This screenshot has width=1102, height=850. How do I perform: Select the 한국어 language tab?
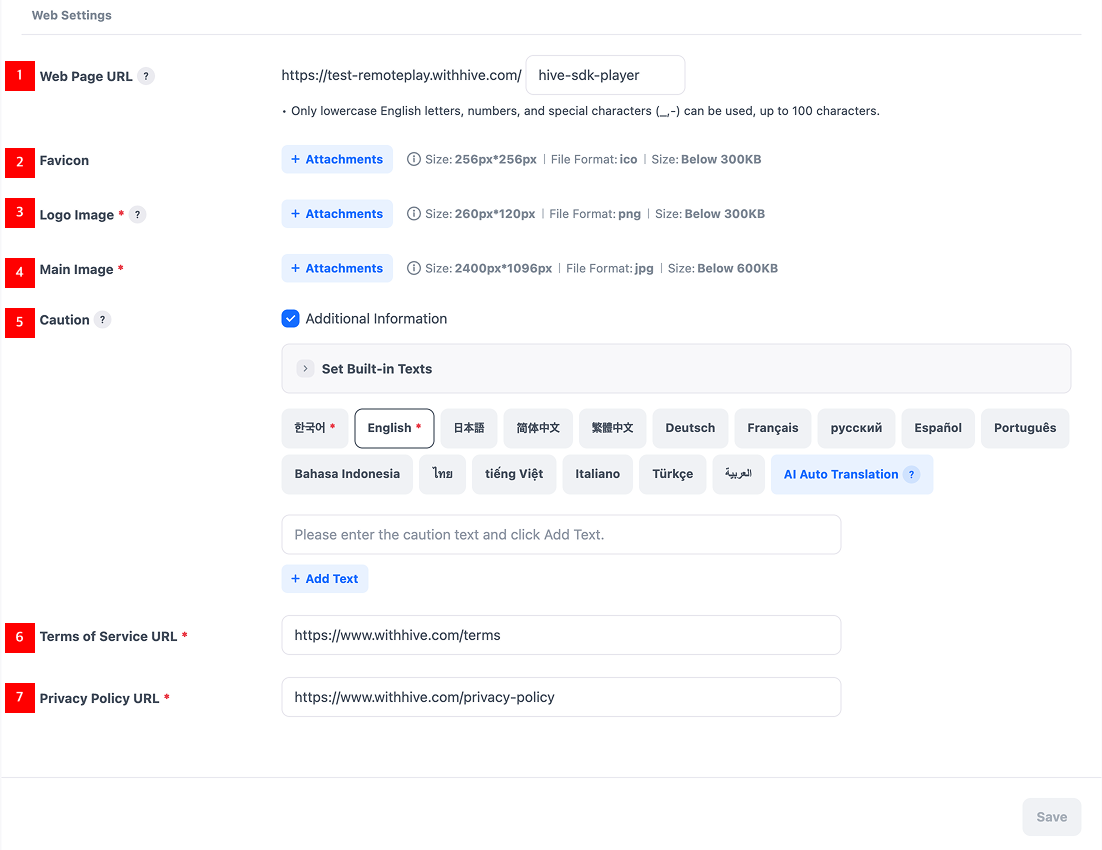(315, 428)
